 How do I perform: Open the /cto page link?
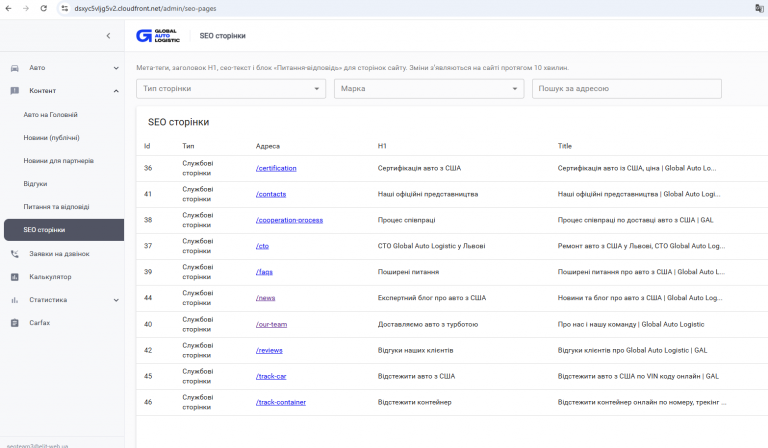262,246
